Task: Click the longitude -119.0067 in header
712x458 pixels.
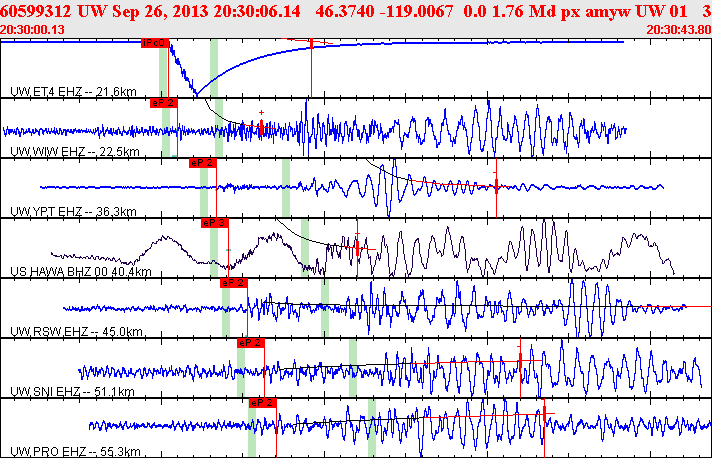Action: click(416, 11)
